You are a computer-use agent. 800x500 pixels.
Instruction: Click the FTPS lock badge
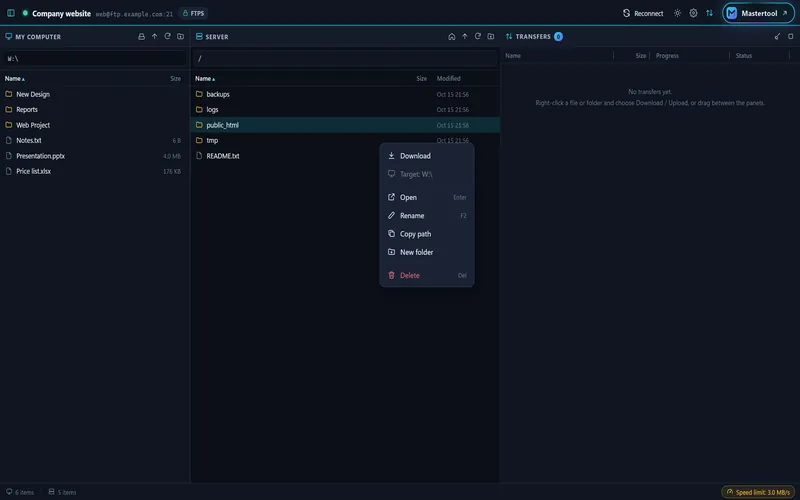(193, 13)
